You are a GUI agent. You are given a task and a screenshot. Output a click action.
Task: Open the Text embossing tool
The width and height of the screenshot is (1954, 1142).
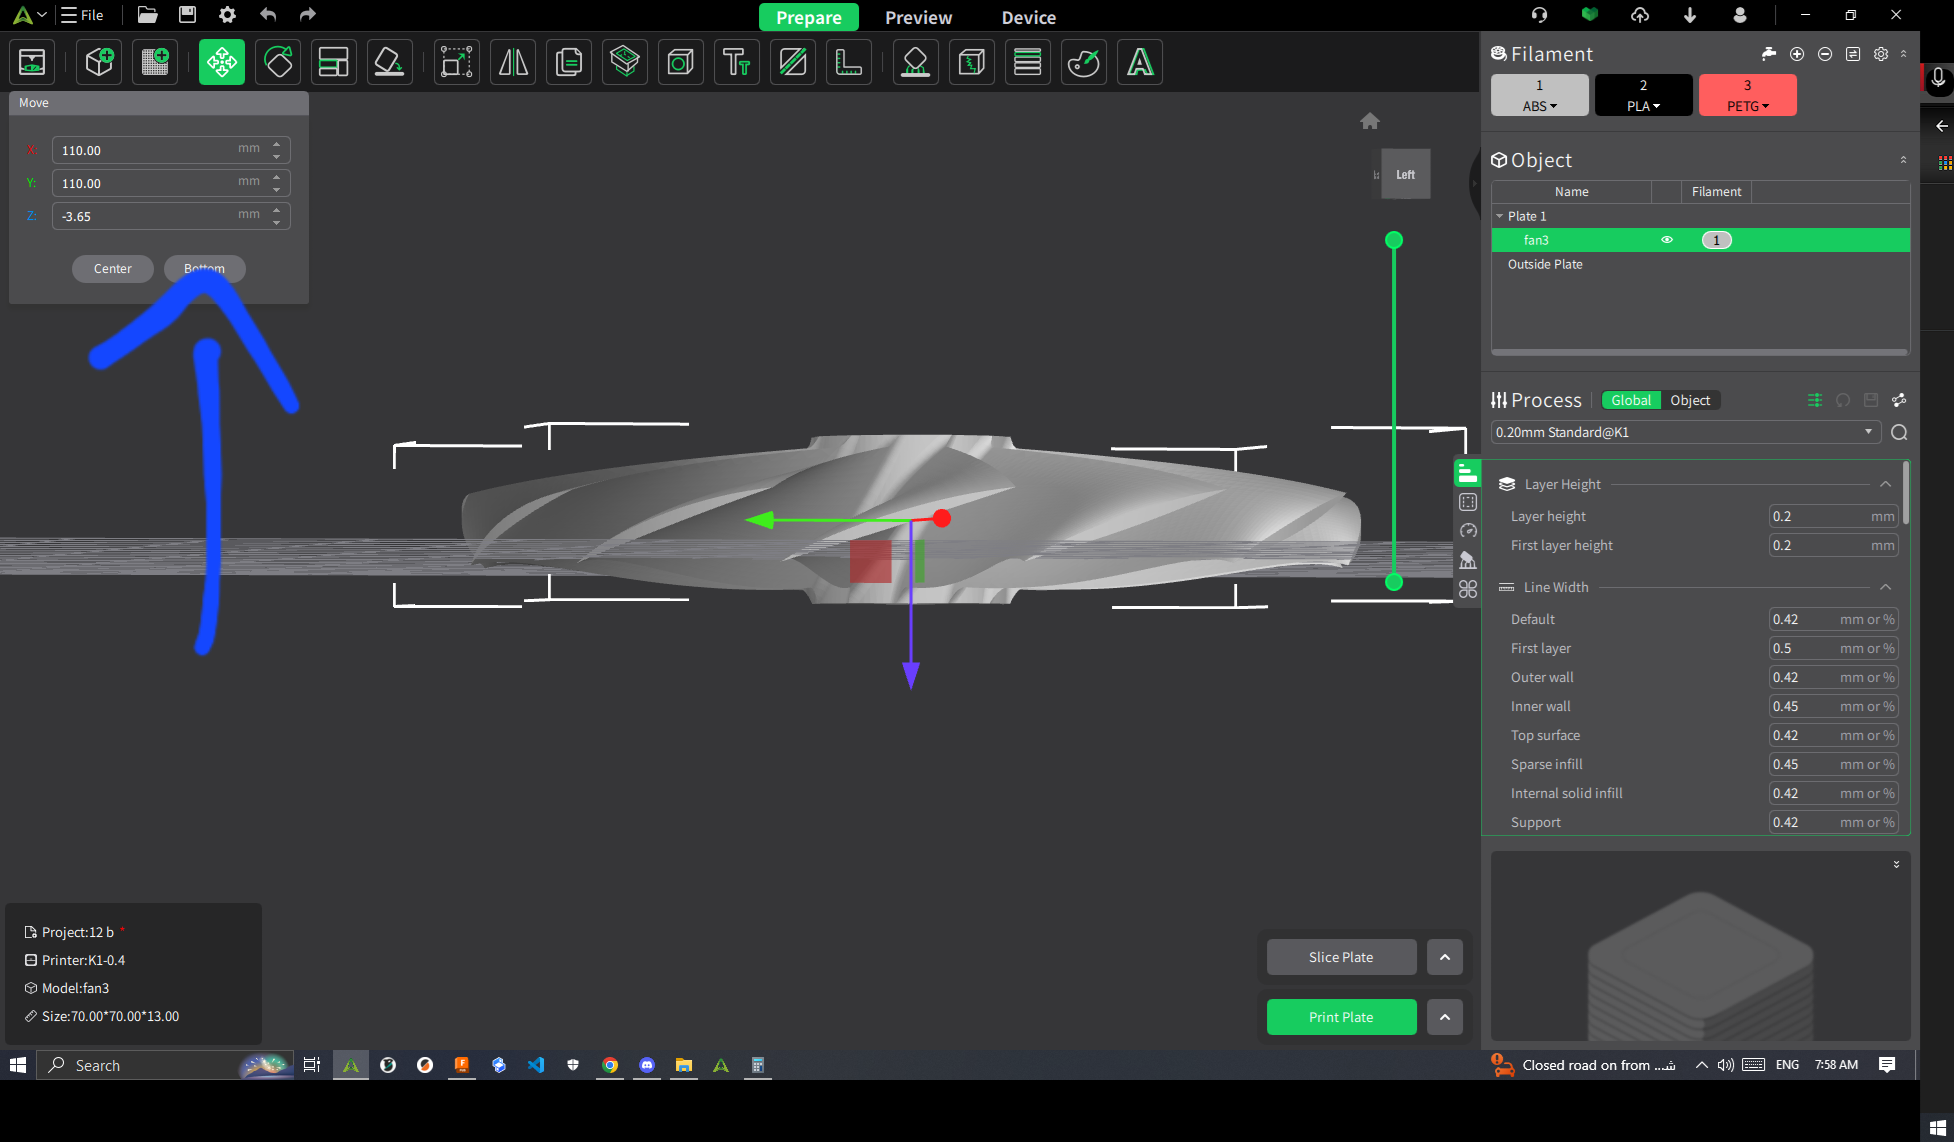pyautogui.click(x=737, y=63)
